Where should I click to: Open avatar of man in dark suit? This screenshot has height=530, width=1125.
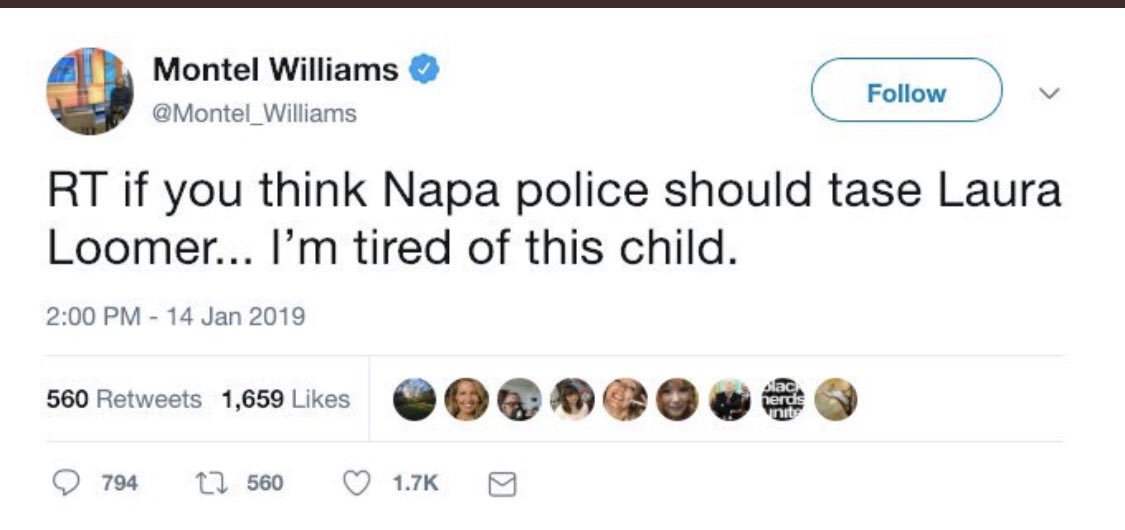729,400
